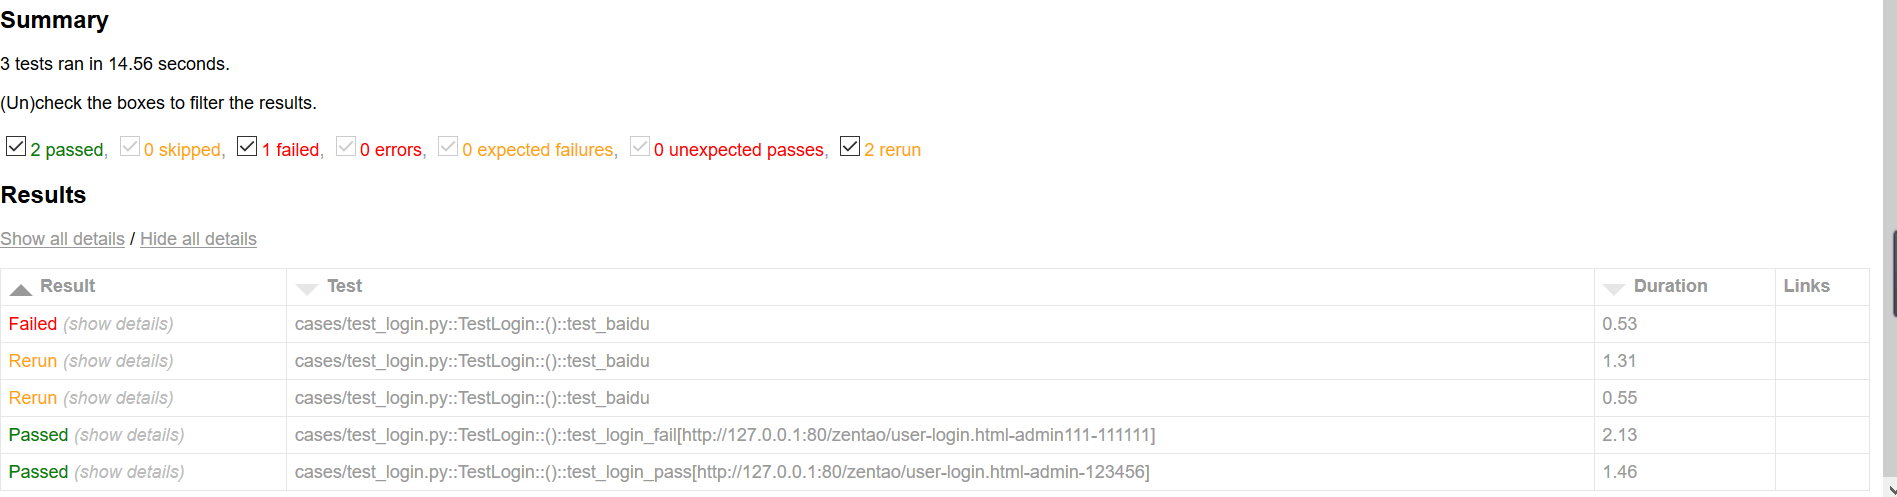The image size is (1897, 497).
Task: Show details for the Passed test_login_pass row
Action: [129, 472]
